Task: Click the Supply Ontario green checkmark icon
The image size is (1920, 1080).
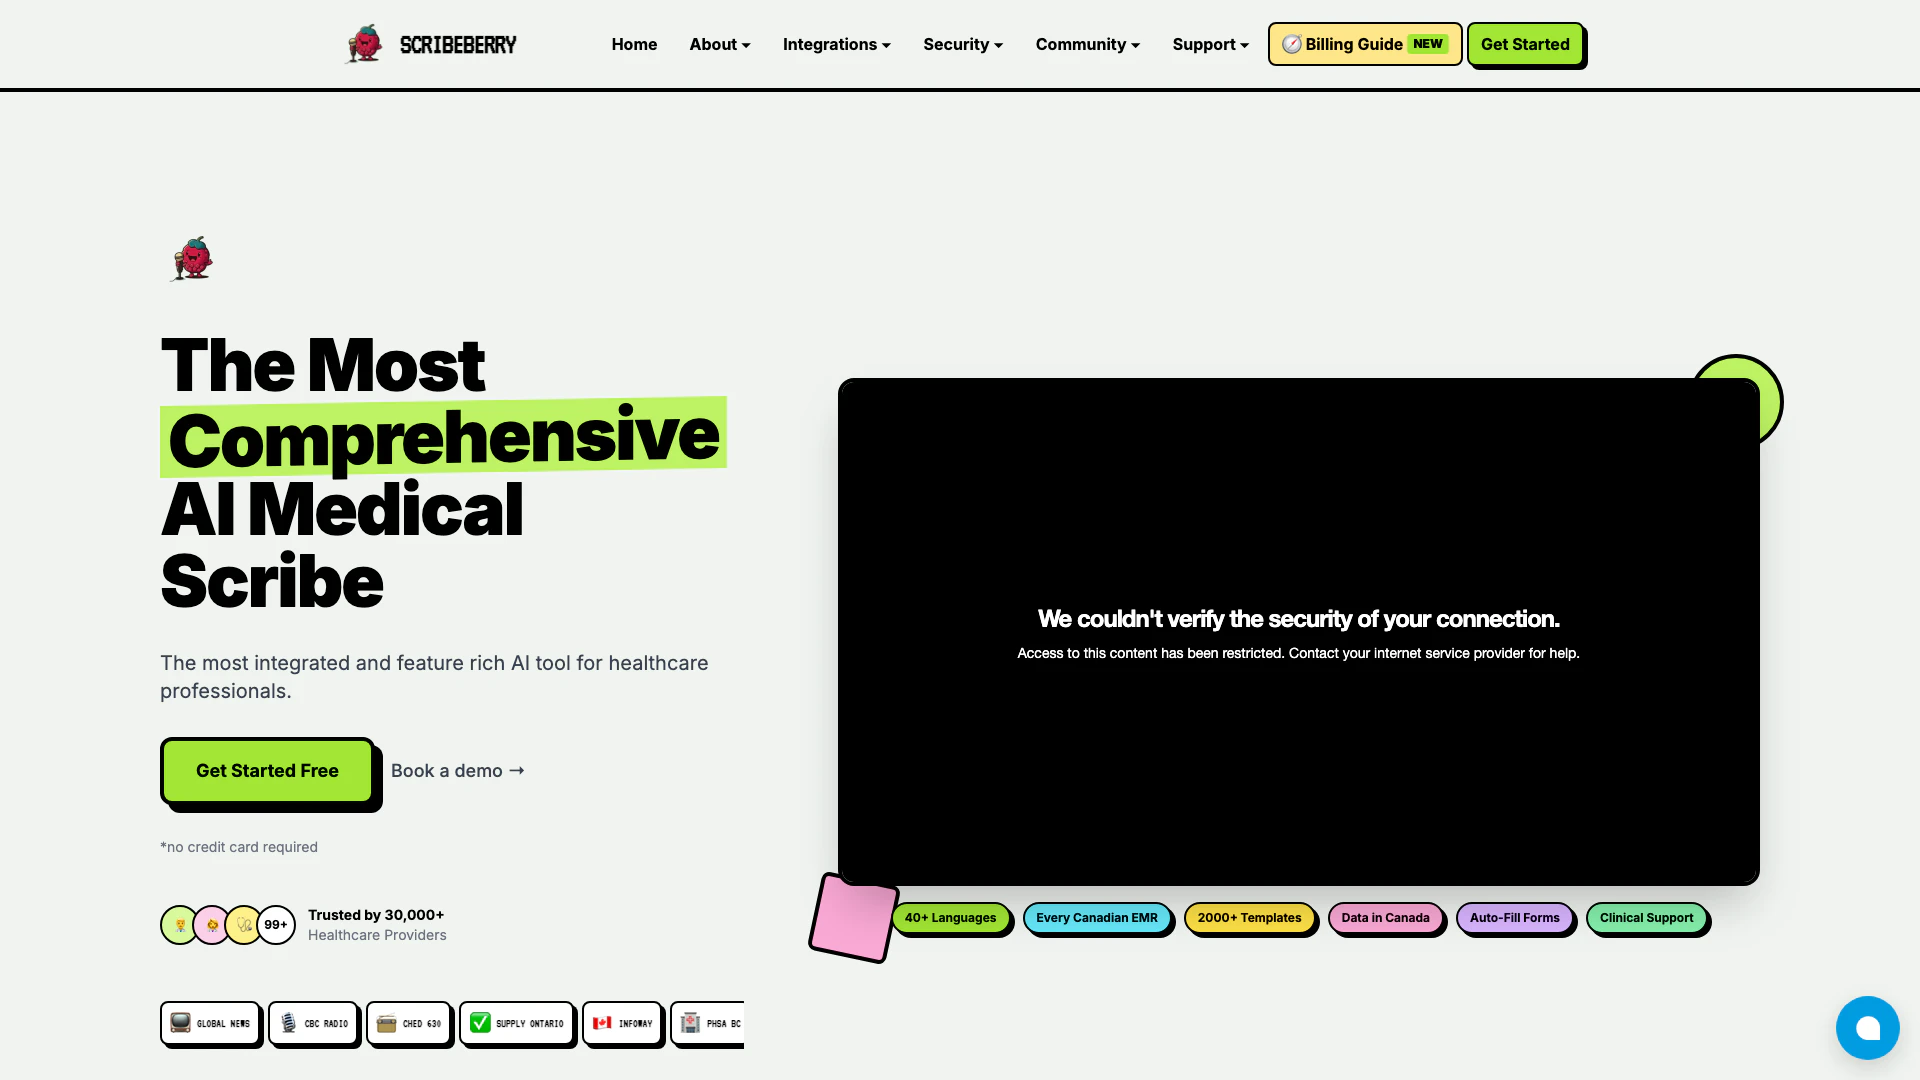Action: [x=481, y=1023]
